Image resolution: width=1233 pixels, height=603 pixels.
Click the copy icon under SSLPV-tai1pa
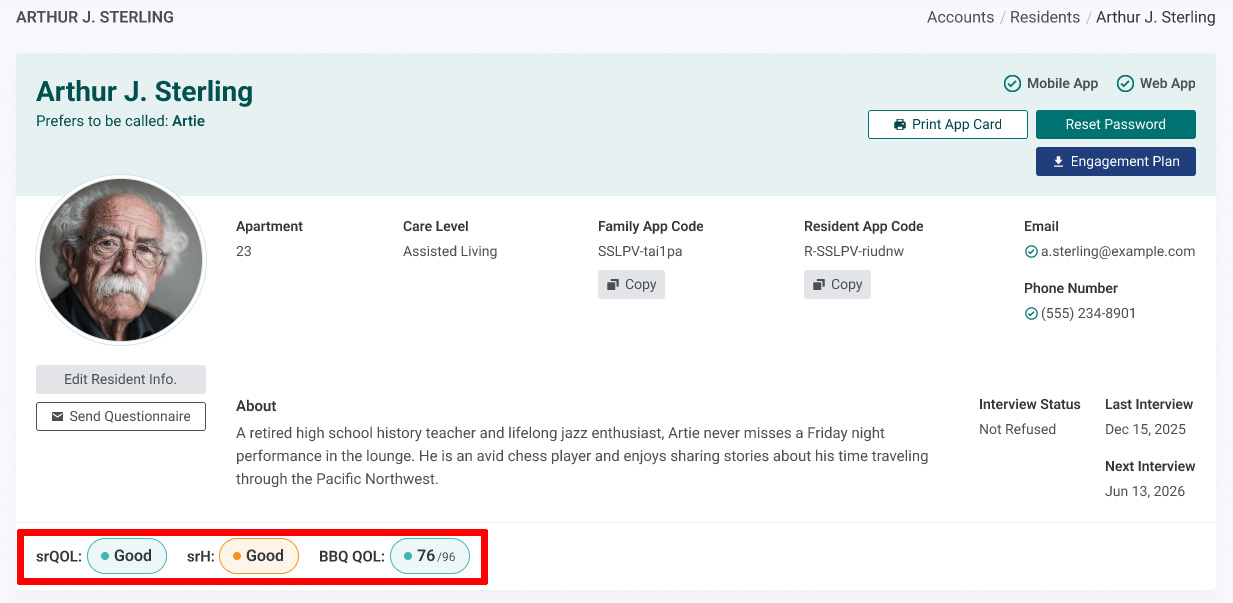(613, 285)
